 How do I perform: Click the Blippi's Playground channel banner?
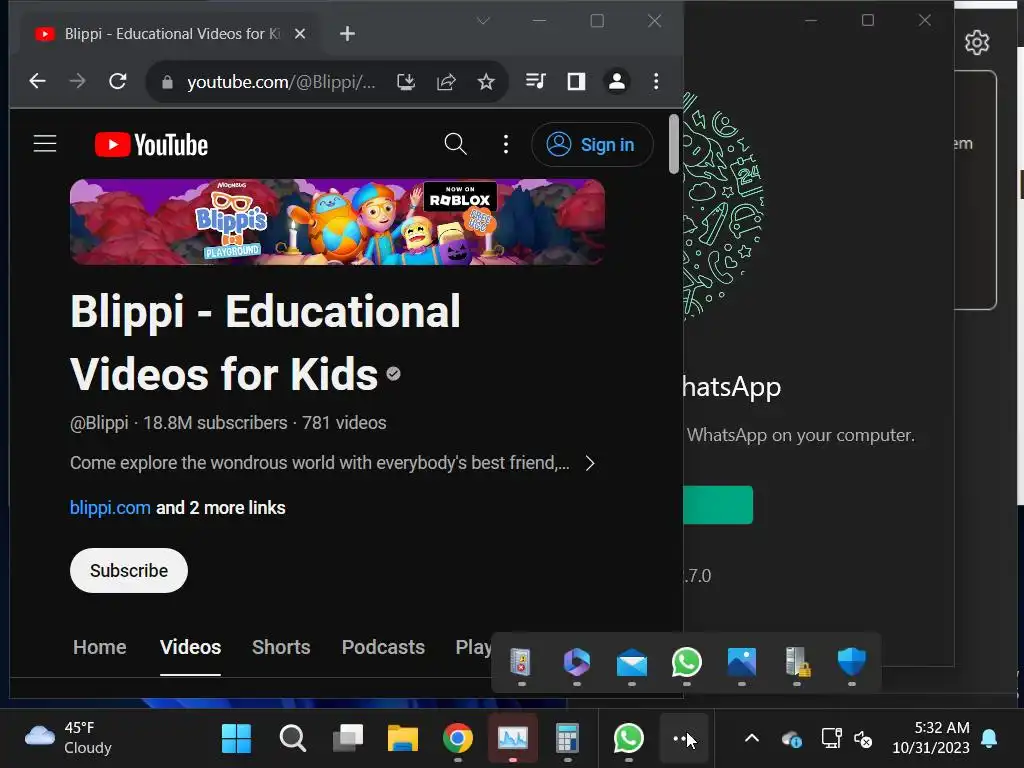(337, 222)
